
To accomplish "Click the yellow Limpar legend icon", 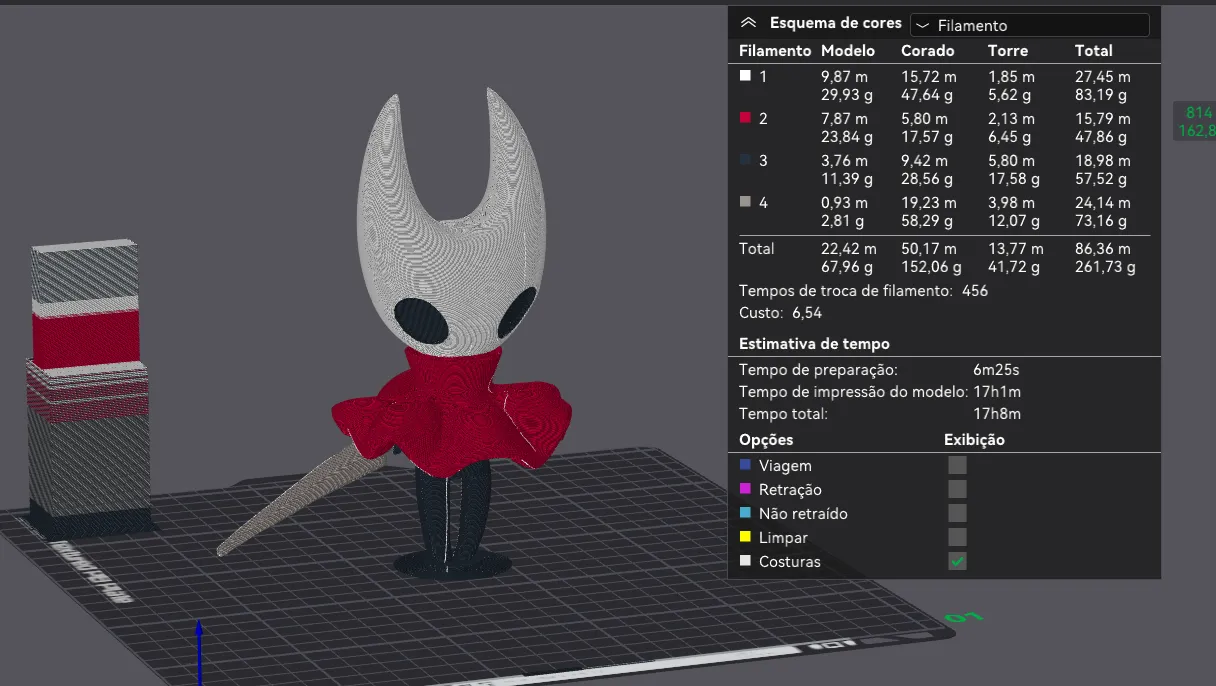I will coord(745,537).
